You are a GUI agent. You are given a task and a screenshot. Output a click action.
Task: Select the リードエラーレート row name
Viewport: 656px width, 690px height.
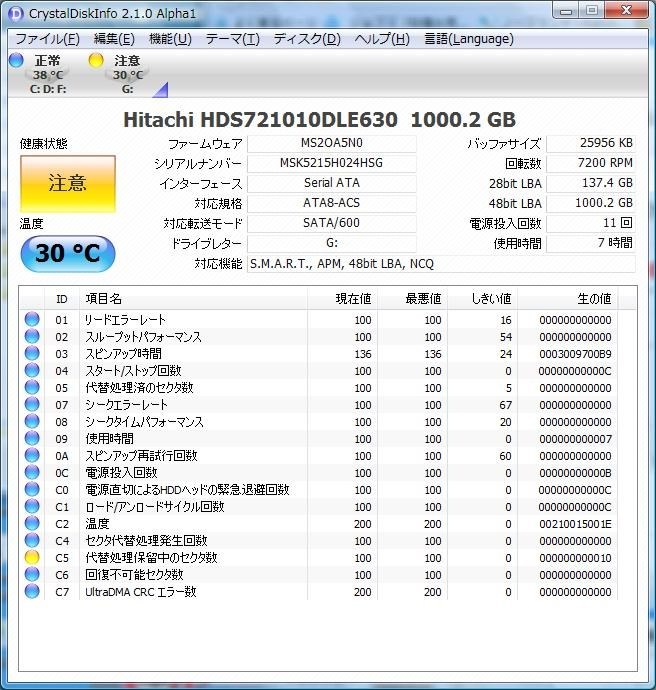125,320
